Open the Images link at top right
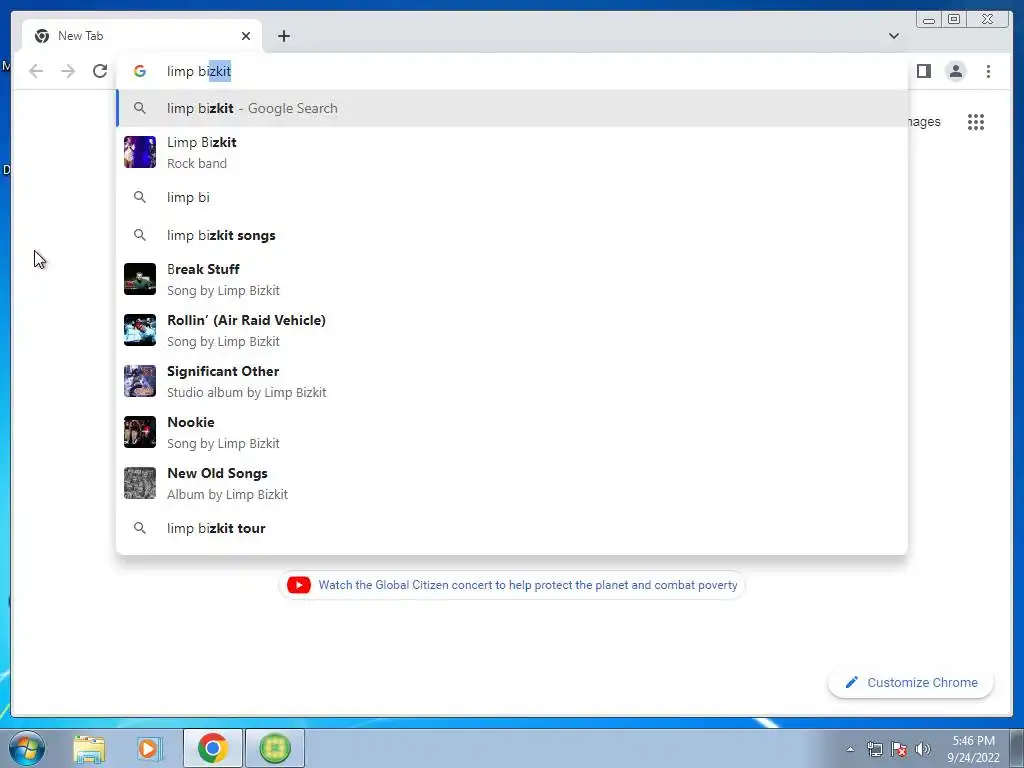Screen dimensions: 1024x768 [924, 122]
